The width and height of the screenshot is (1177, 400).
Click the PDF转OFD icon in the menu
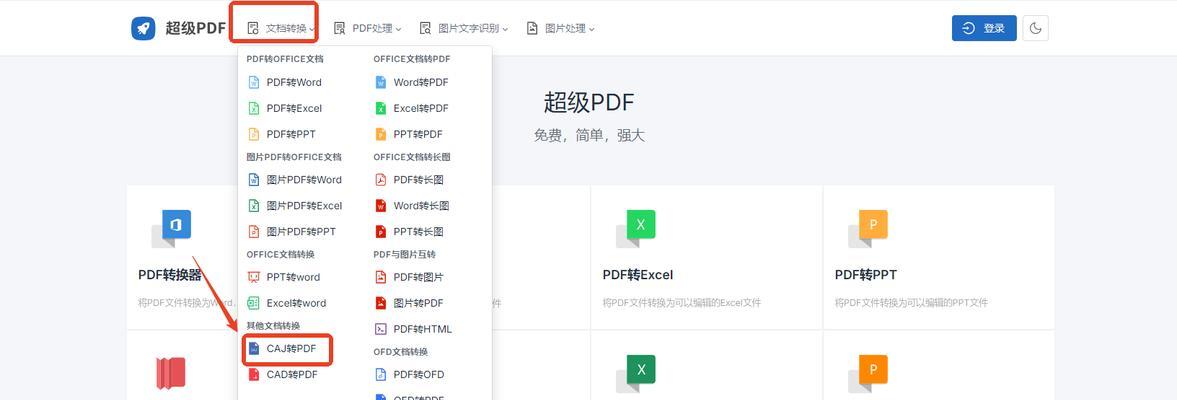point(381,374)
